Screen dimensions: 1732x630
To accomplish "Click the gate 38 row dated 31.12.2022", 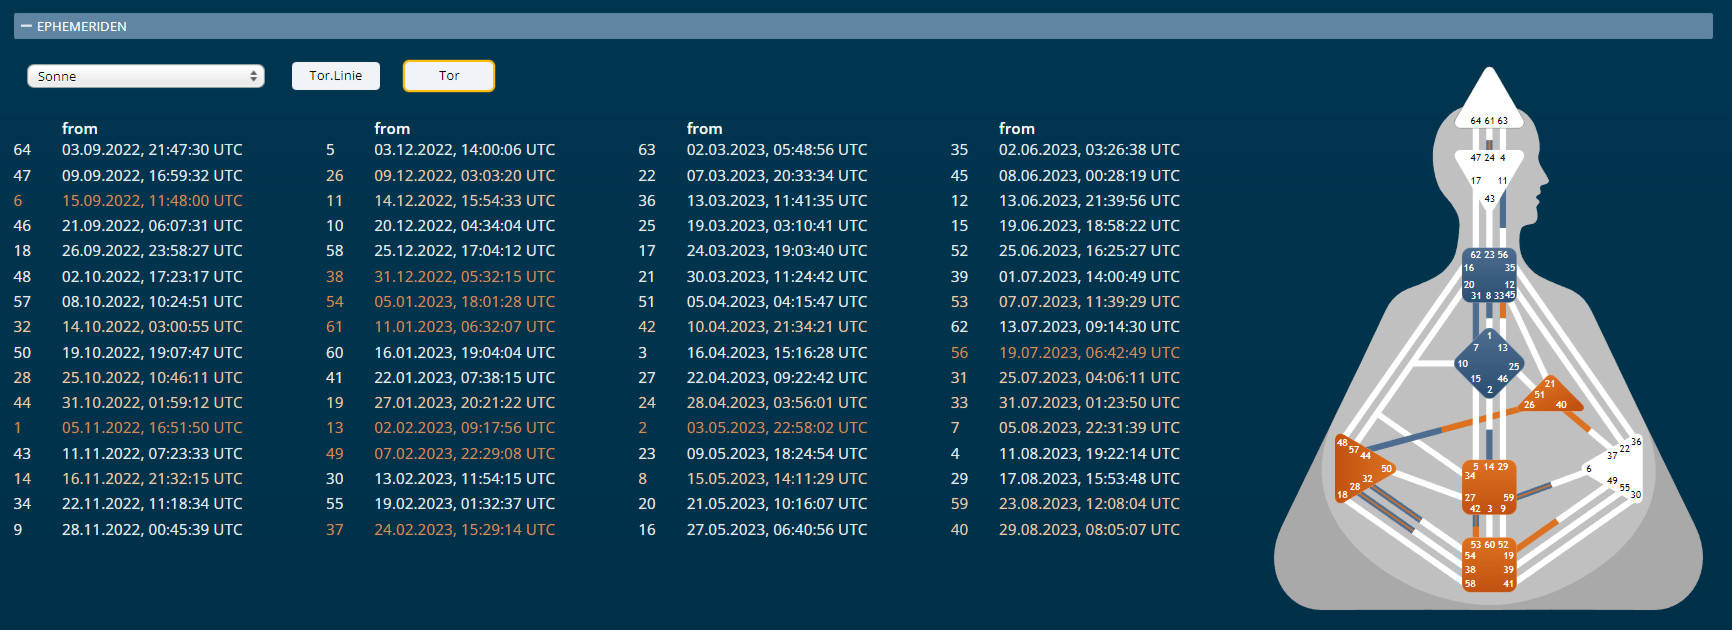I will pyautogui.click(x=464, y=277).
